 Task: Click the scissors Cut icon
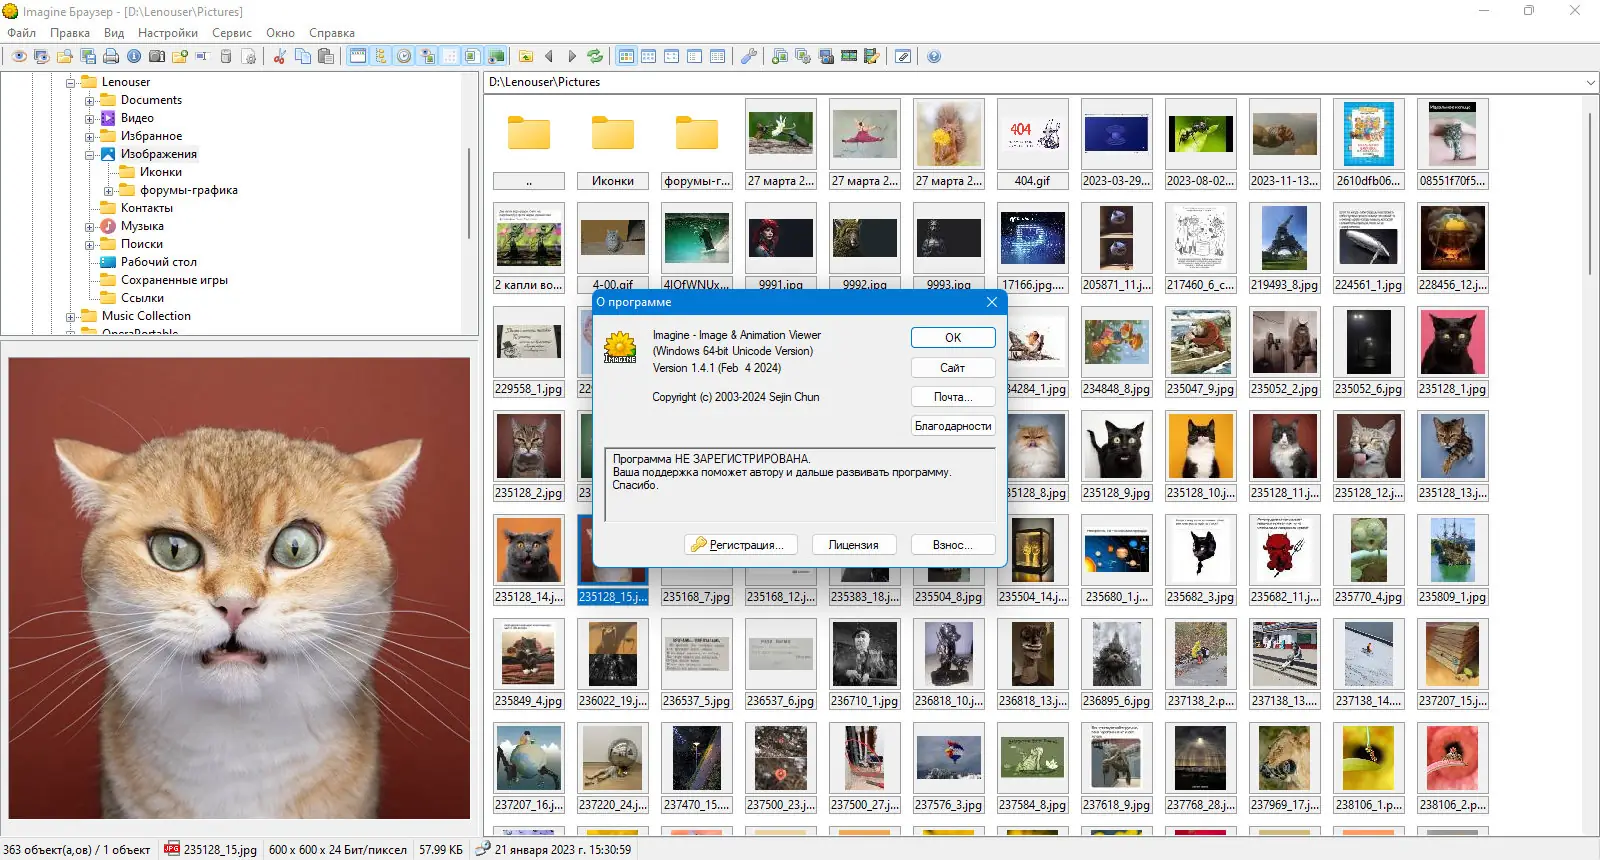pyautogui.click(x=279, y=56)
